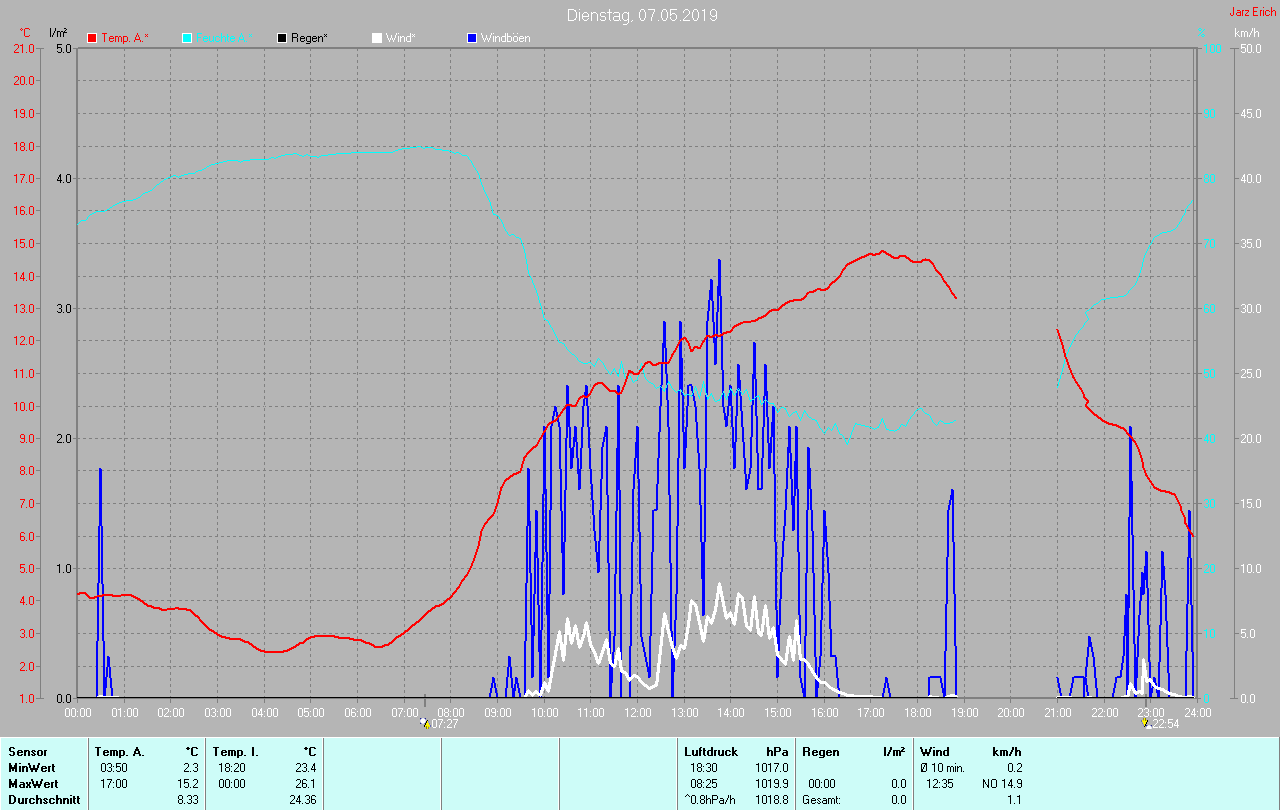Viewport: 1280px width, 810px height.
Task: Click the Durchschnitt row label
Action: [x=42, y=800]
